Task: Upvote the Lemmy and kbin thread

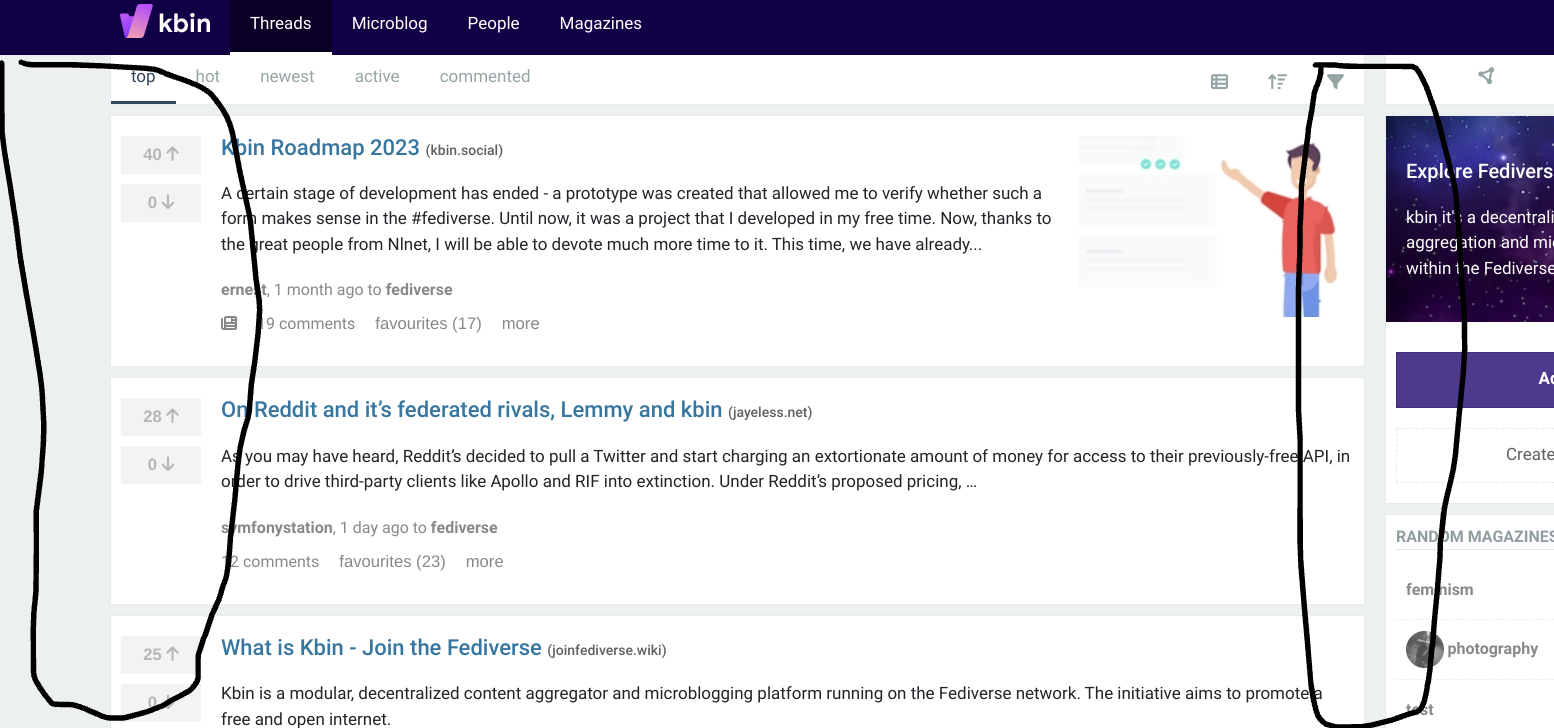Action: point(160,416)
